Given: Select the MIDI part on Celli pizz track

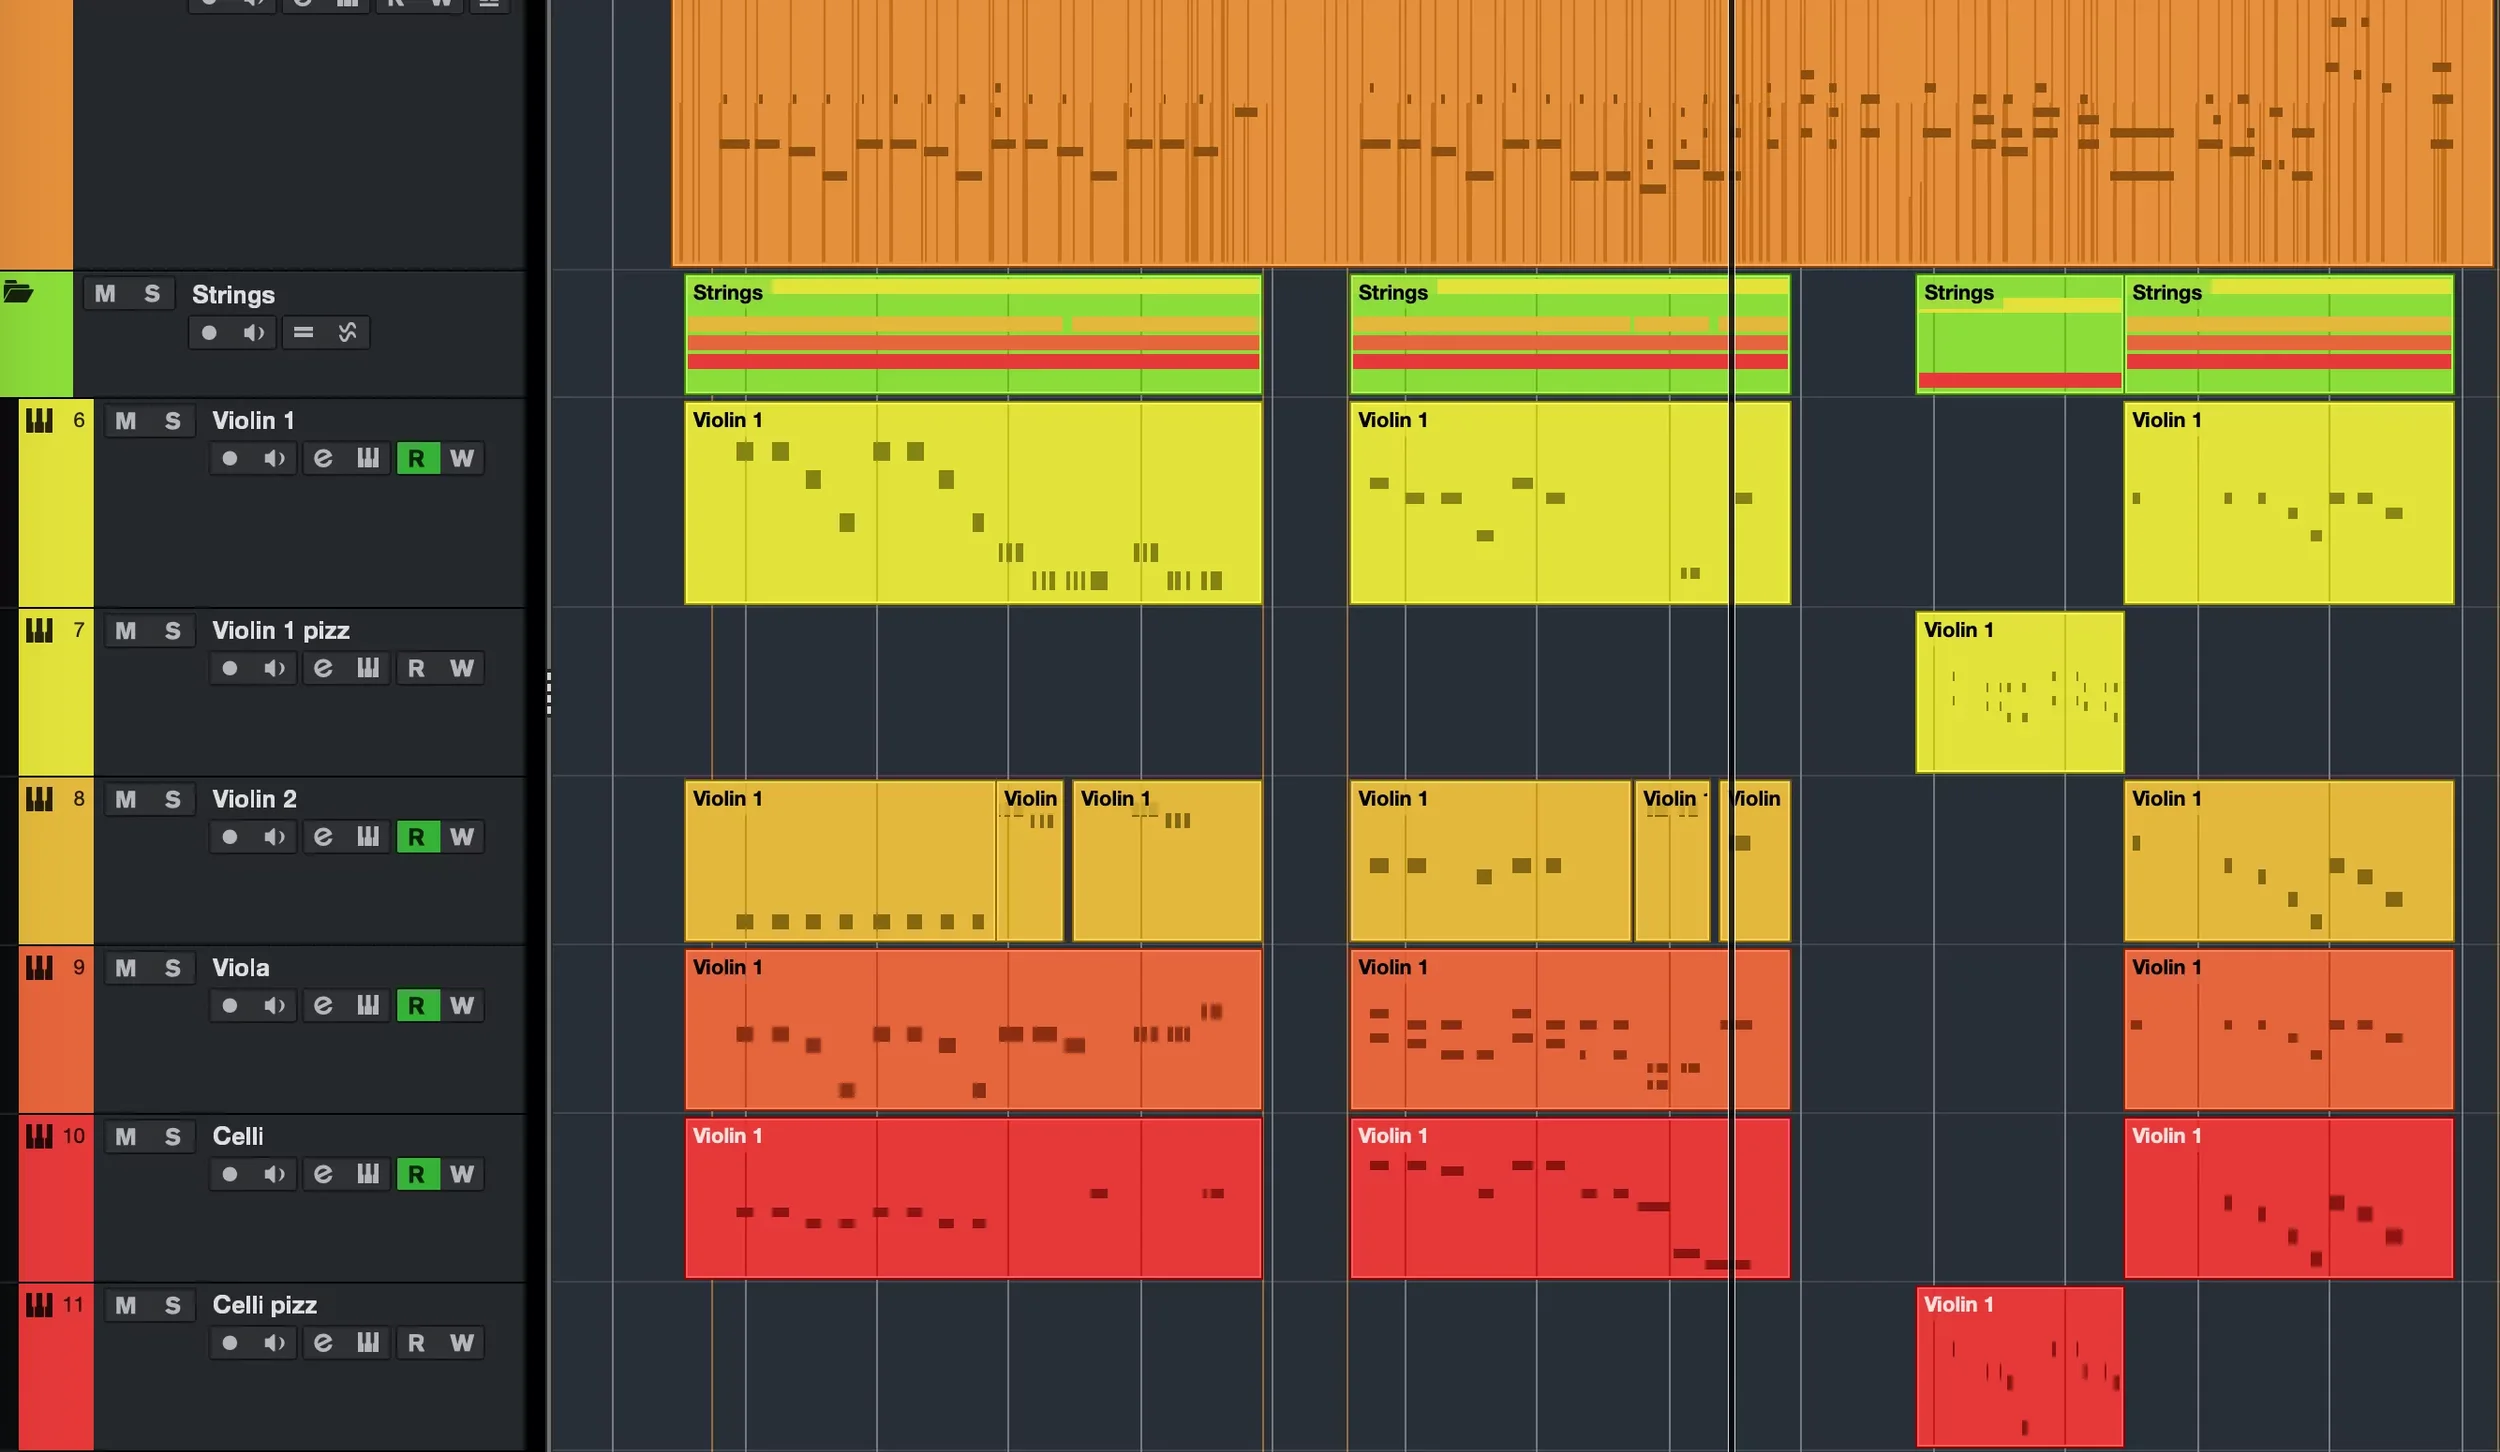Looking at the screenshot, I should (2018, 1366).
